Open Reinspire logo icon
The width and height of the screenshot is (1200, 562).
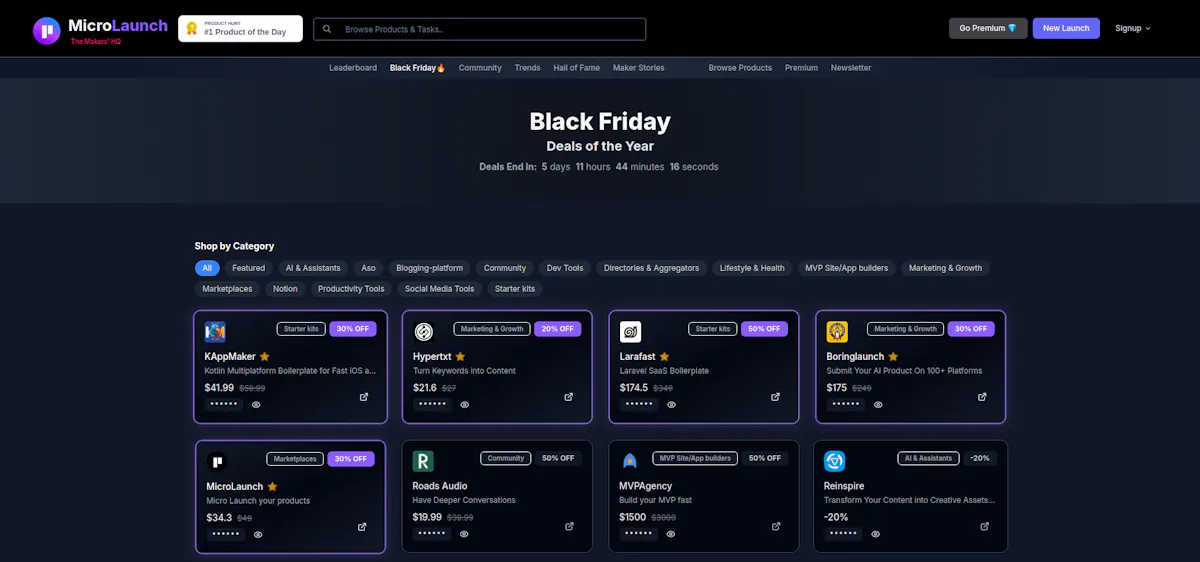(x=835, y=461)
